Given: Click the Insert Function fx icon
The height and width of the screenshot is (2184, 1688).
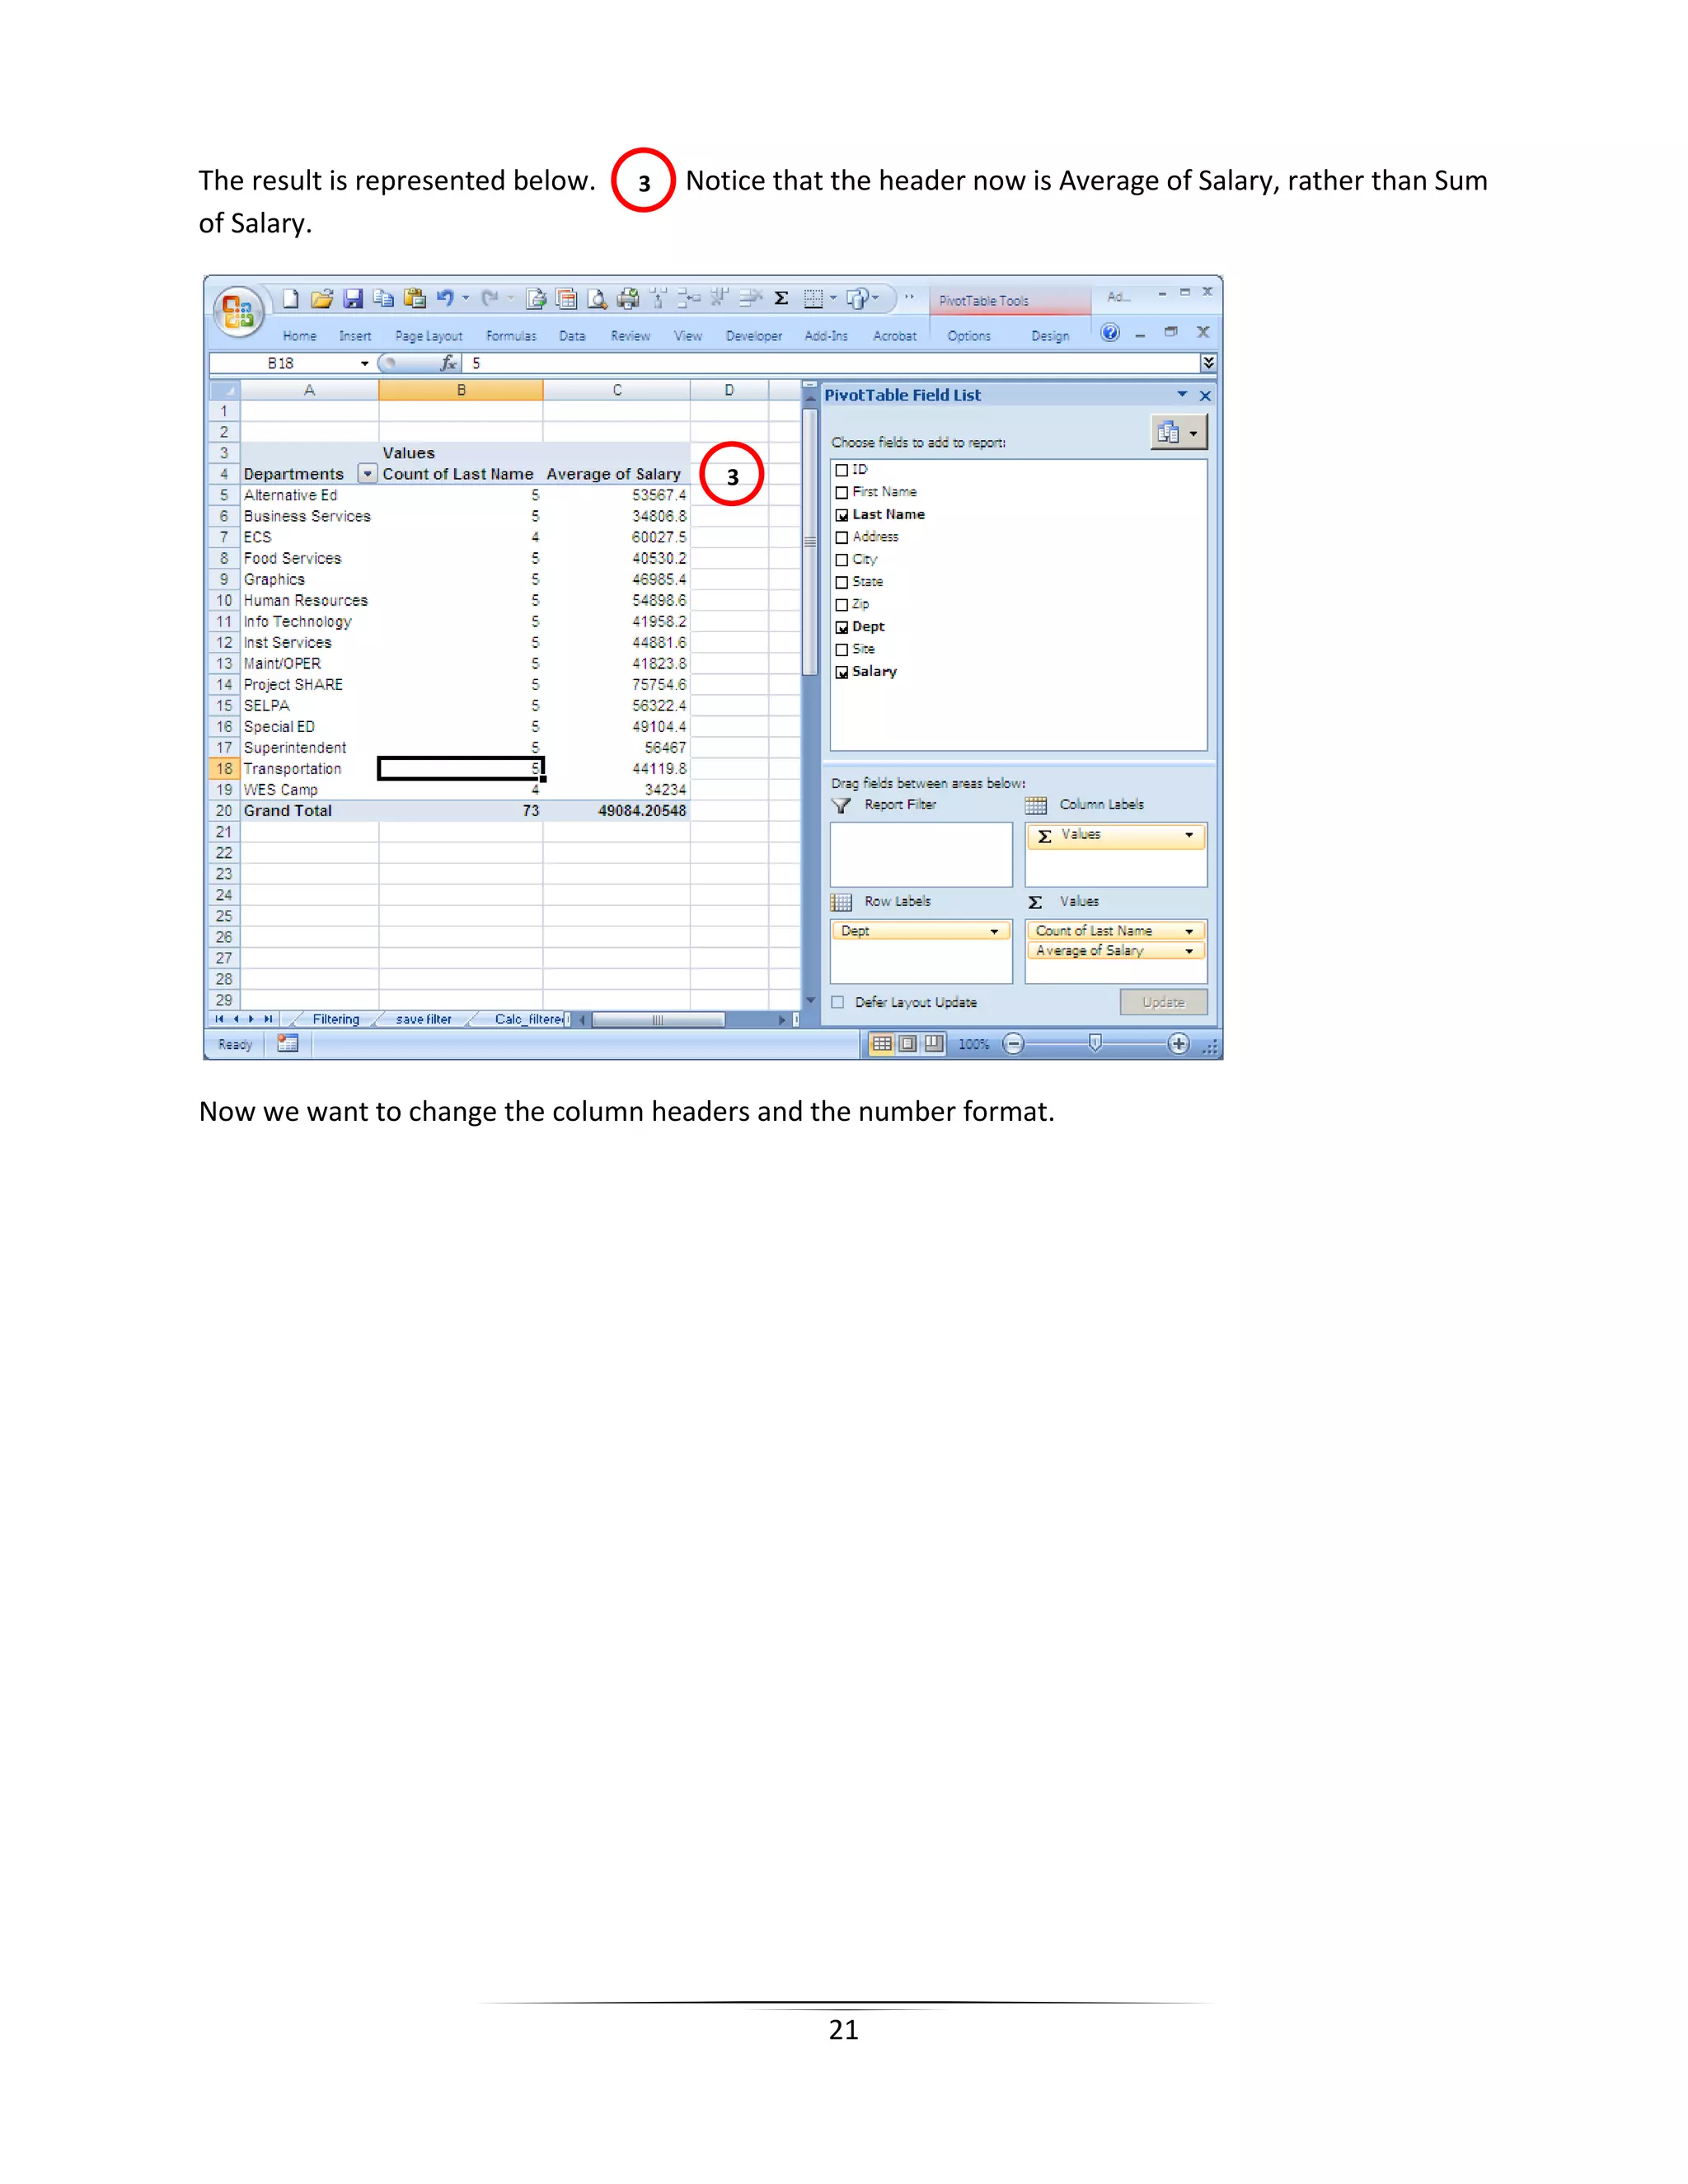Looking at the screenshot, I should pyautogui.click(x=449, y=363).
